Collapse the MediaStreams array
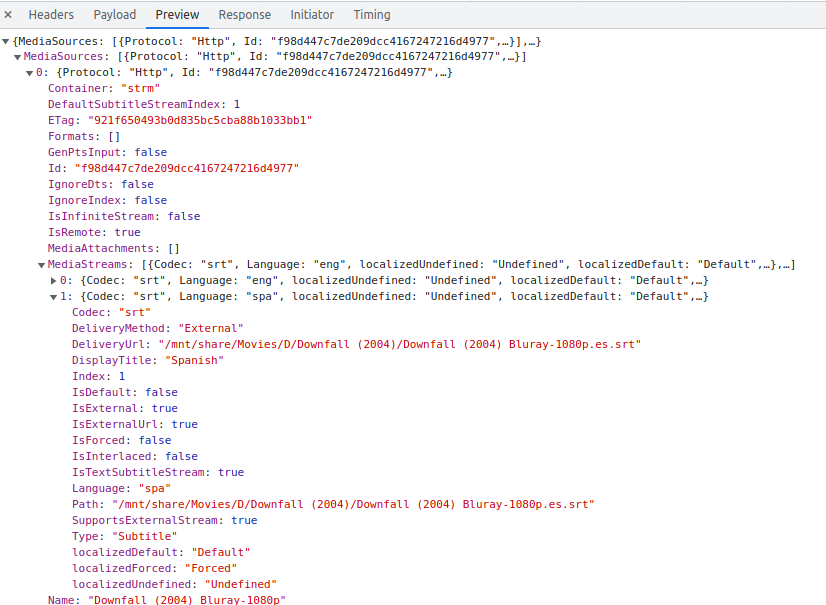The width and height of the screenshot is (826, 605). 41,264
